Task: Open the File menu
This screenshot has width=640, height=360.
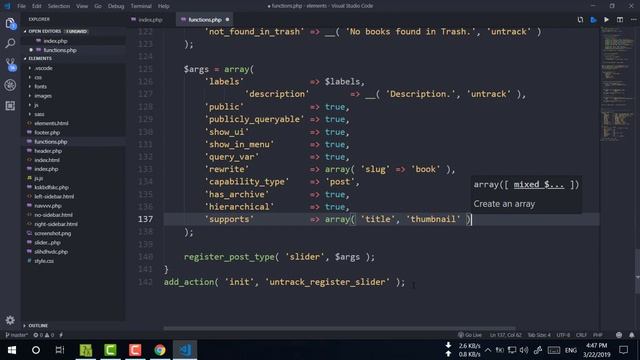Action: click(x=21, y=6)
